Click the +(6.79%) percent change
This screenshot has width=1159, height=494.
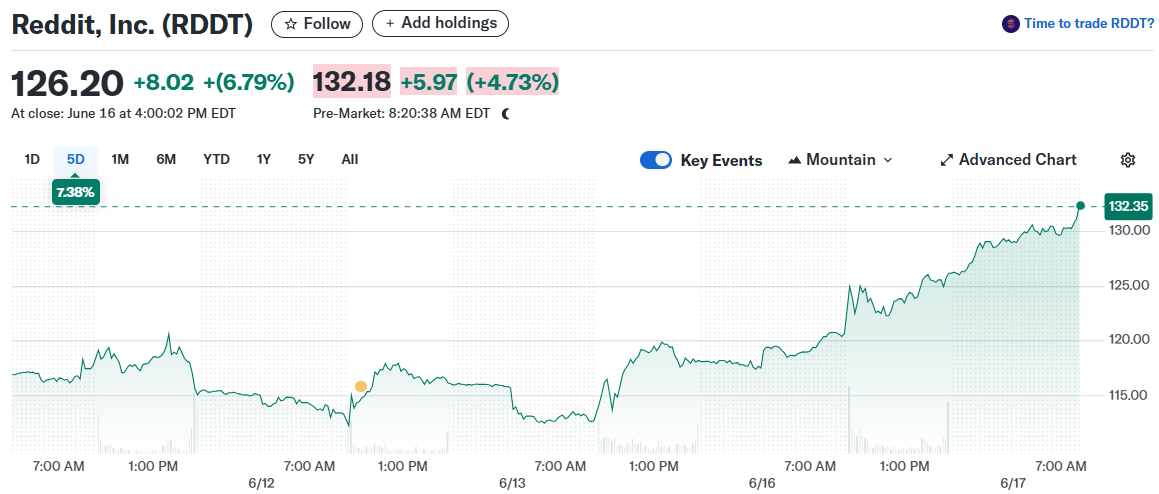coord(247,83)
